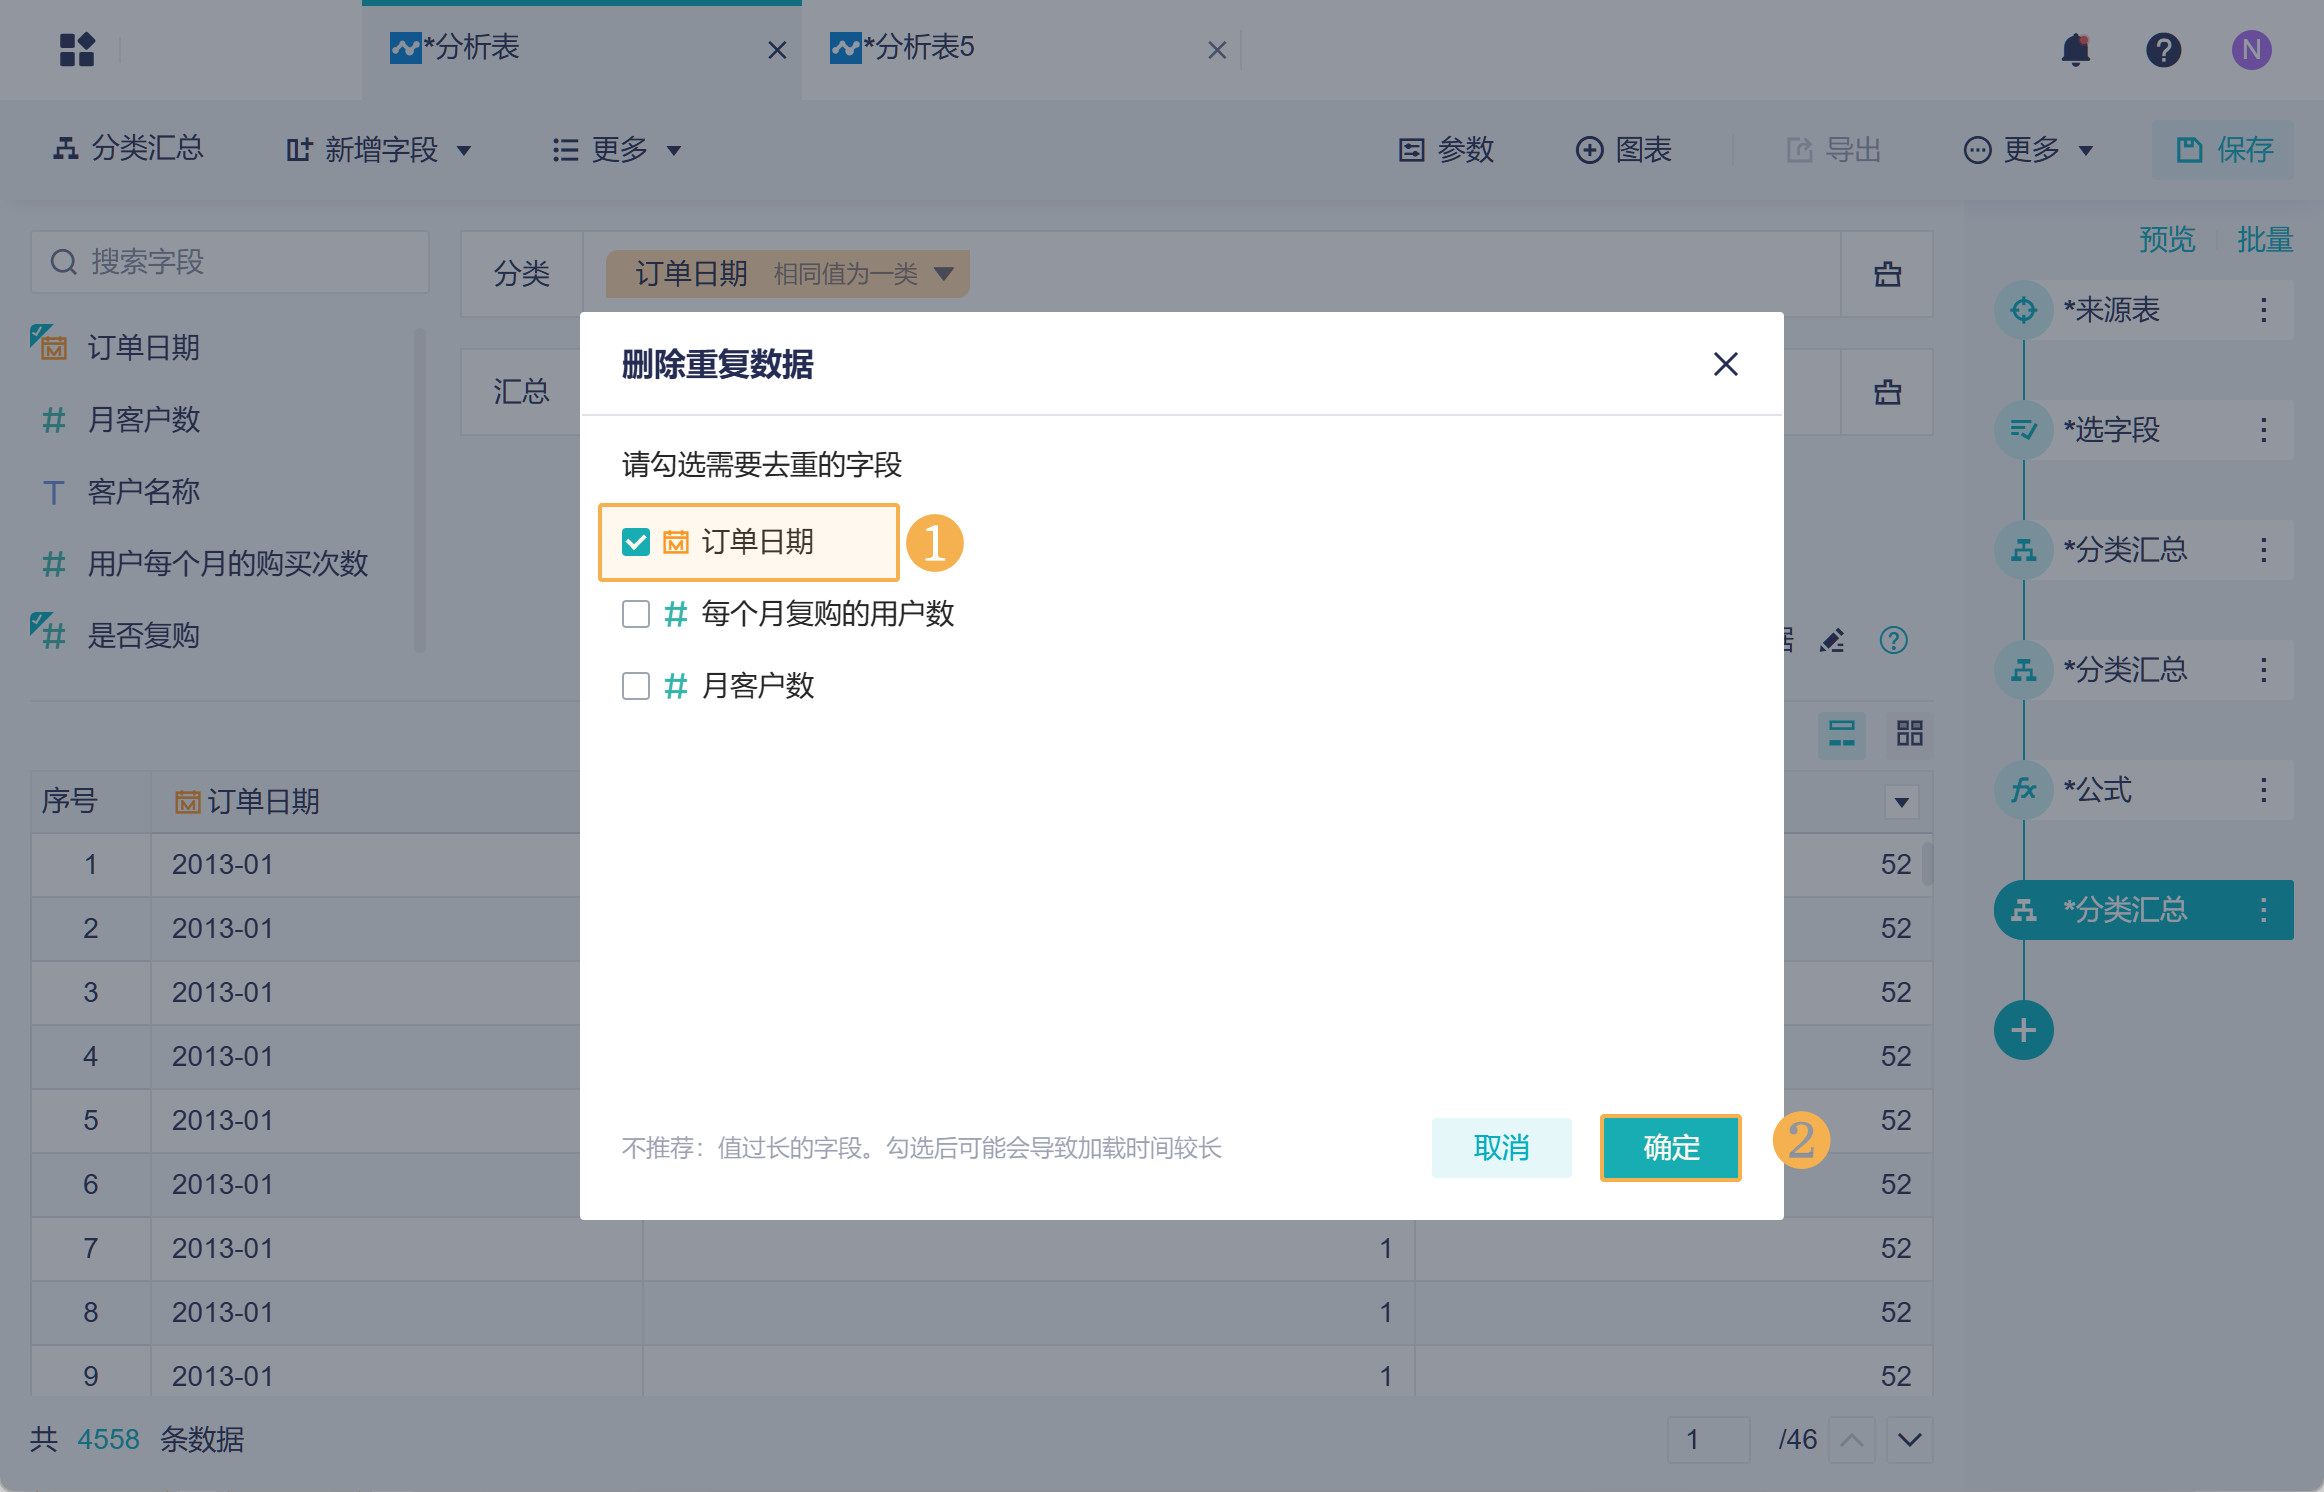This screenshot has height=1492, width=2324.
Task: Add a 图表 chart
Action: (x=1624, y=150)
